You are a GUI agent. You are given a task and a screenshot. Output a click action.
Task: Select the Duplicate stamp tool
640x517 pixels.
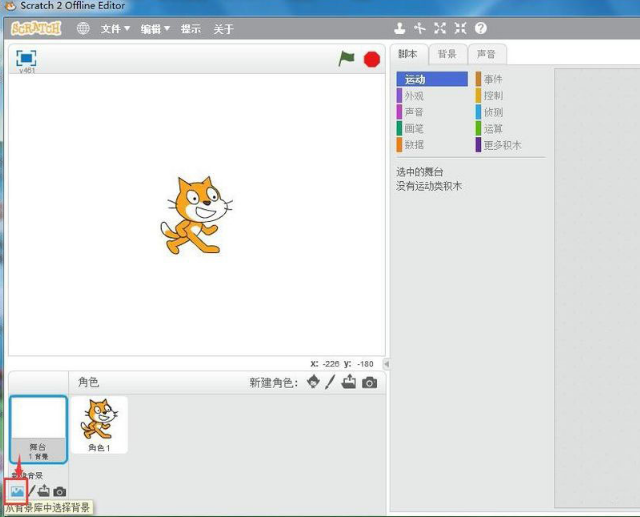(400, 28)
